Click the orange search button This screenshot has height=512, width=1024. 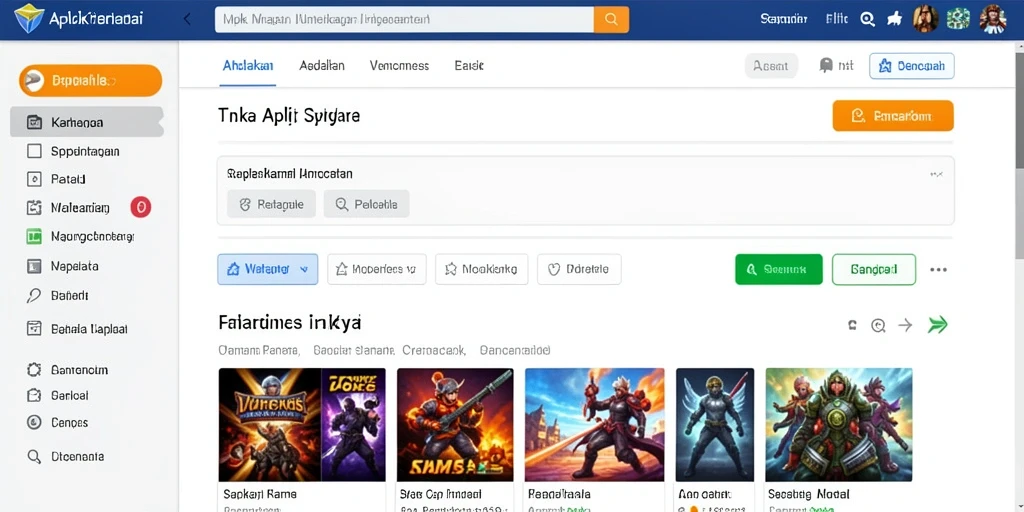click(x=611, y=20)
